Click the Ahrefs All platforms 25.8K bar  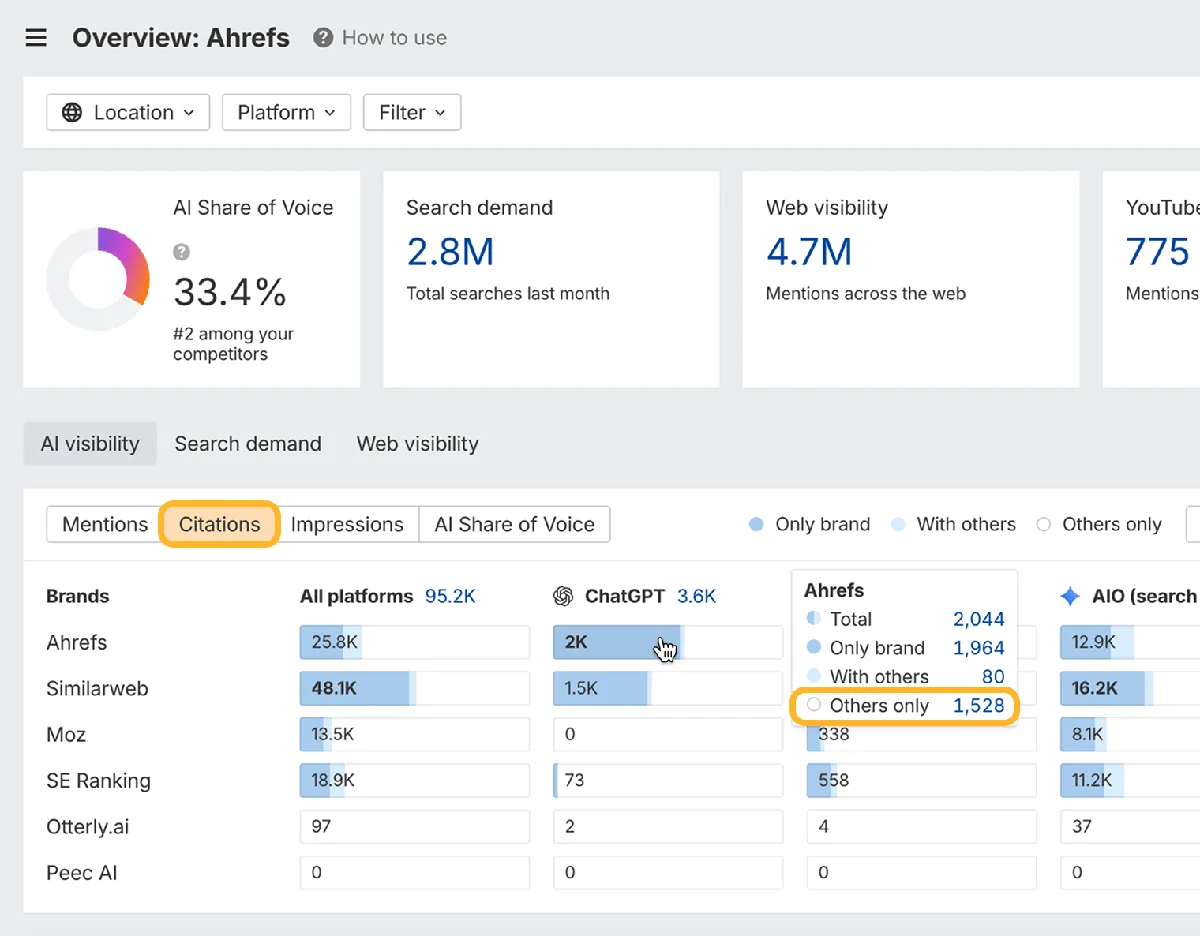[415, 642]
